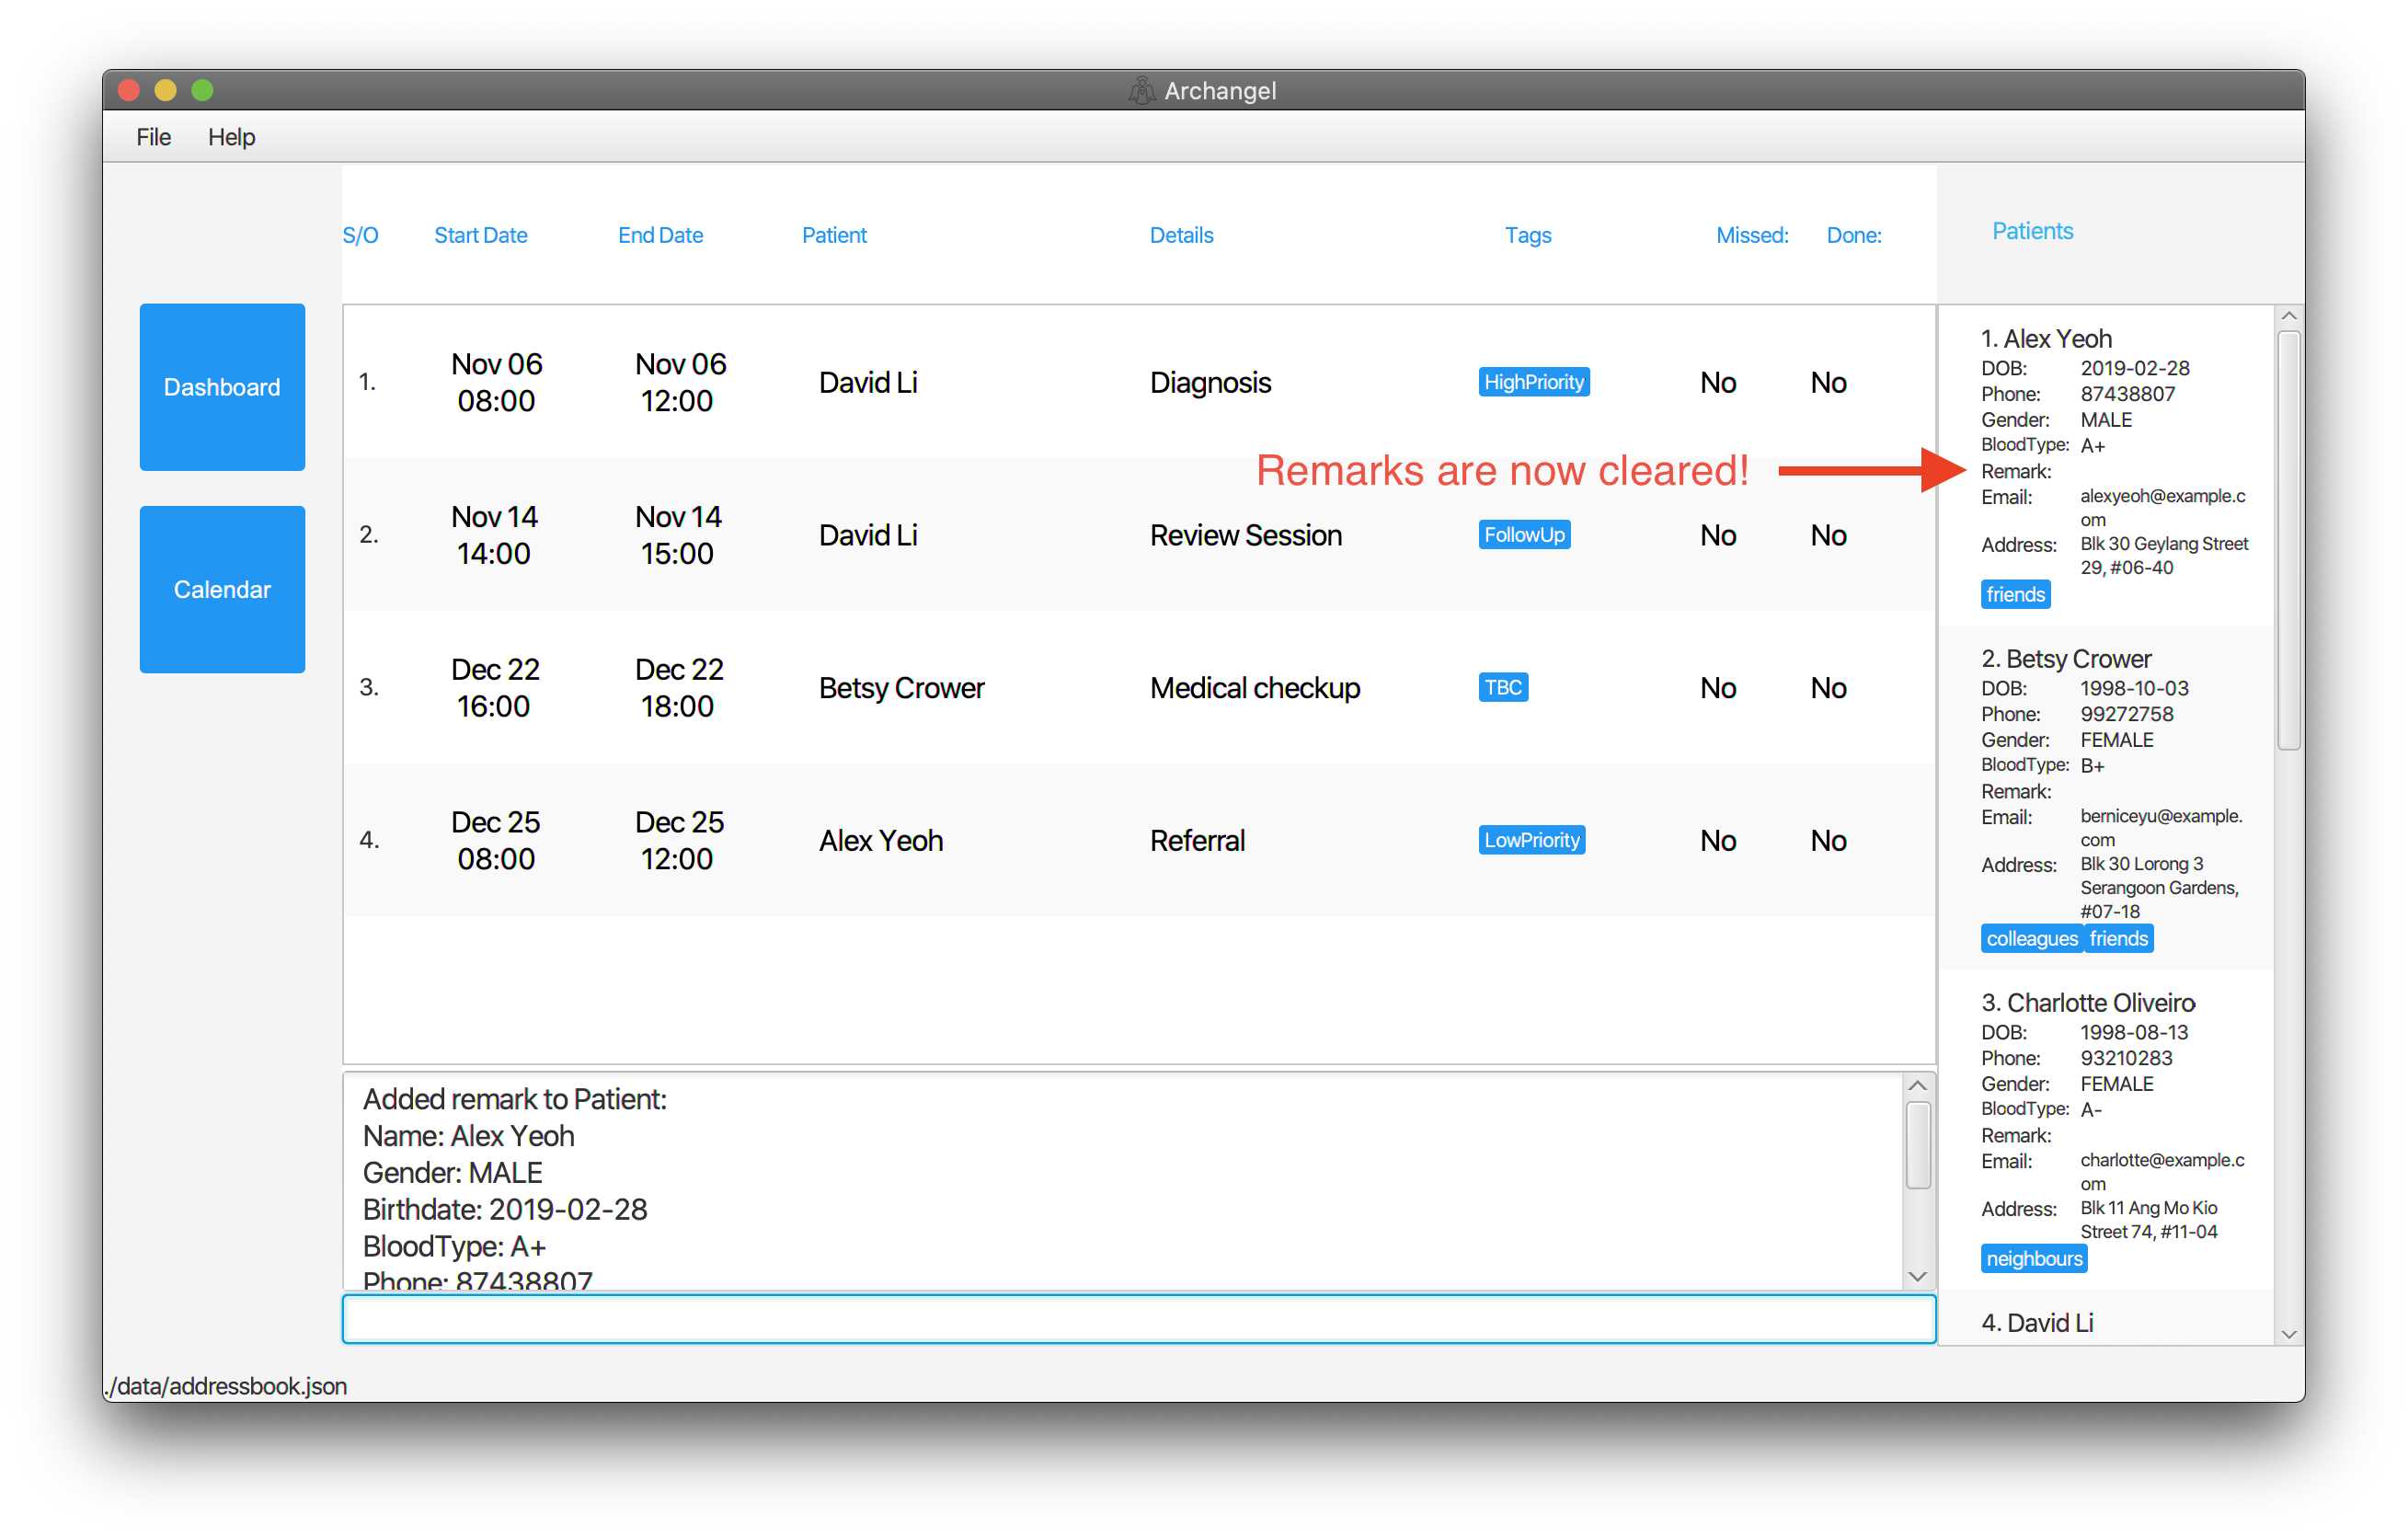The width and height of the screenshot is (2408, 1538).
Task: Click the friends tag on Alex Yeoh's card
Action: pos(2015,594)
